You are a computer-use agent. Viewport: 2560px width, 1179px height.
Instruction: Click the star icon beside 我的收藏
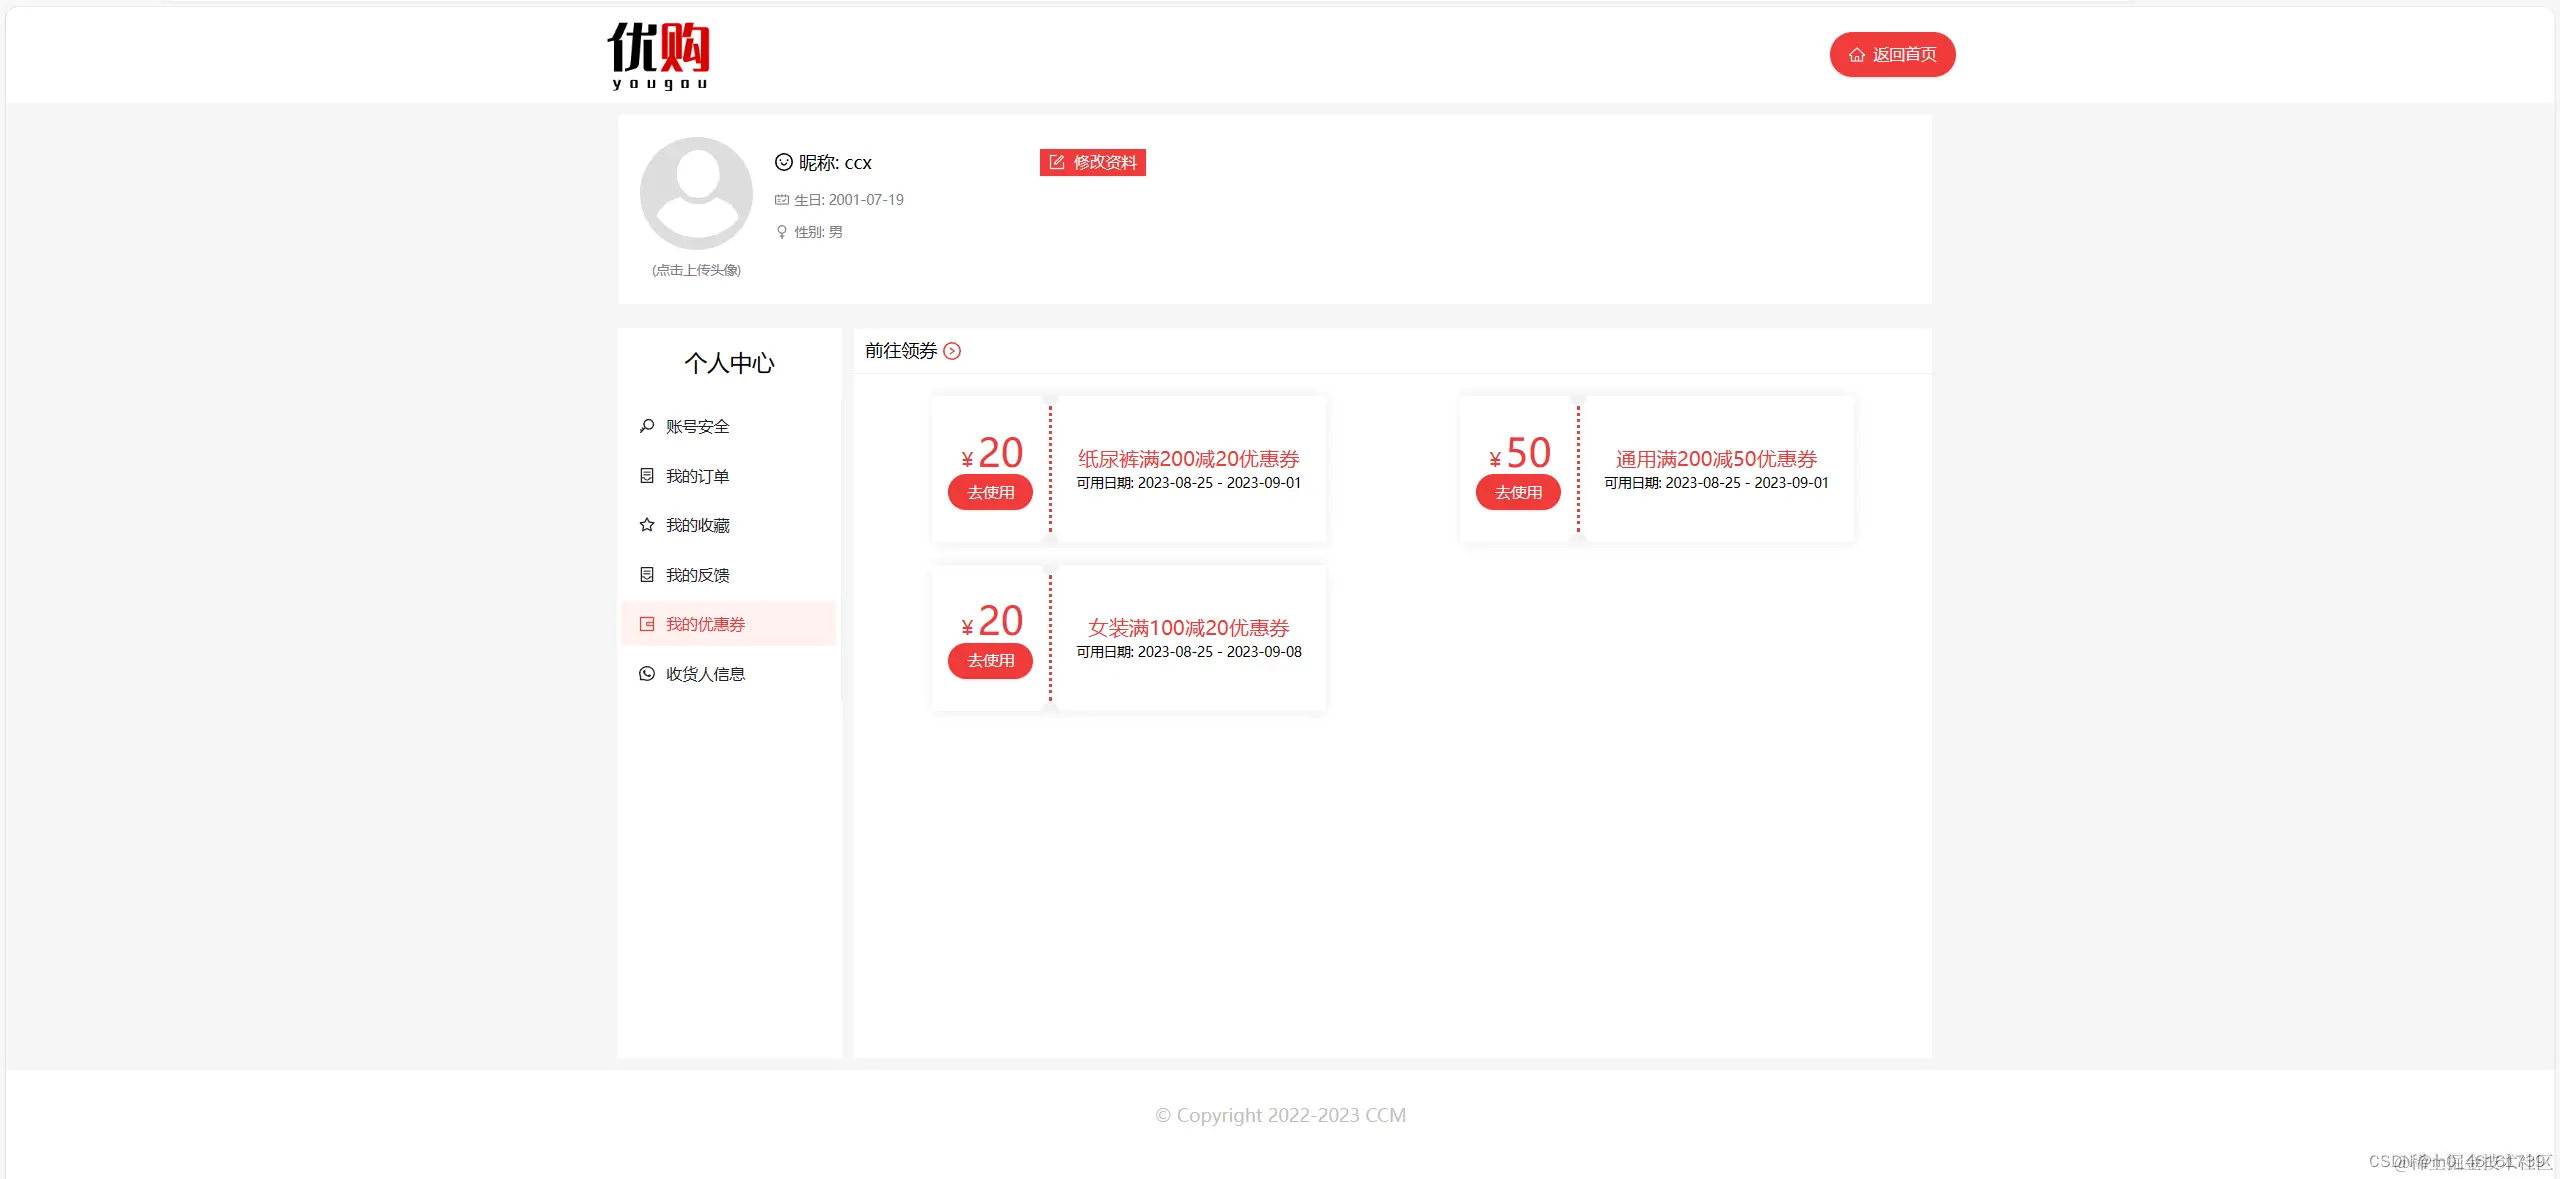pyautogui.click(x=647, y=525)
